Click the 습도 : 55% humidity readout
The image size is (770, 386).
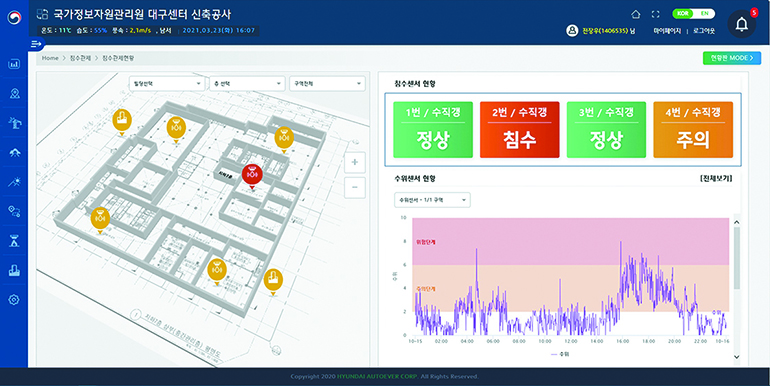click(92, 30)
